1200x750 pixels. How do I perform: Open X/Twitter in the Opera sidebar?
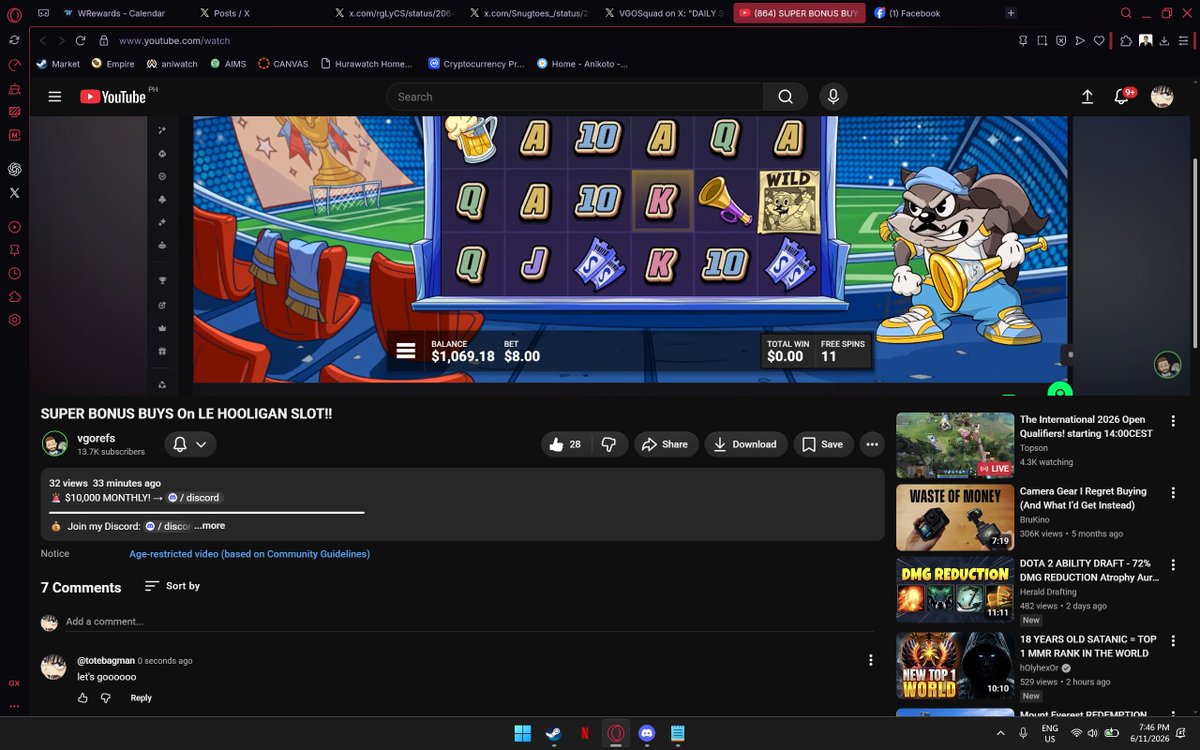coord(14,193)
